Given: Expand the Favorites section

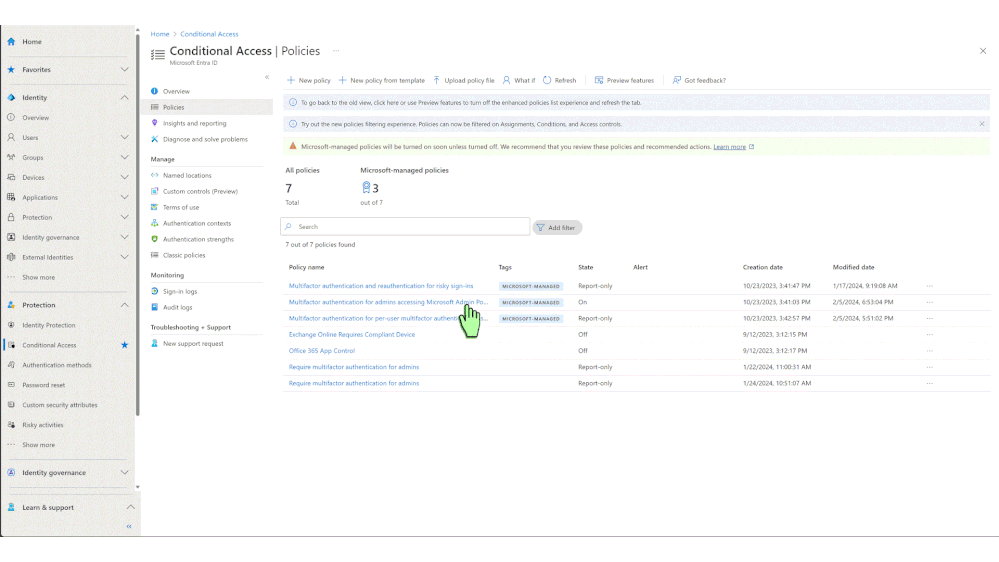Looking at the screenshot, I should click(x=125, y=70).
